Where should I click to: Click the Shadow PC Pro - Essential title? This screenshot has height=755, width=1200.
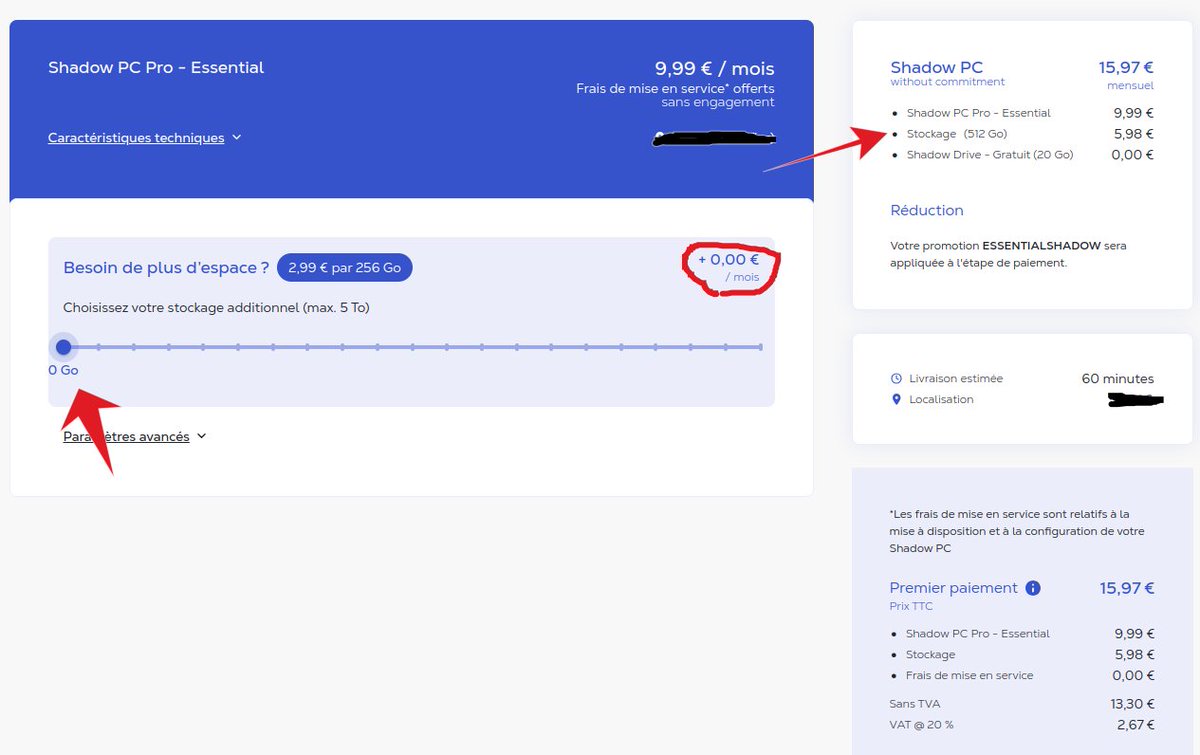156,68
